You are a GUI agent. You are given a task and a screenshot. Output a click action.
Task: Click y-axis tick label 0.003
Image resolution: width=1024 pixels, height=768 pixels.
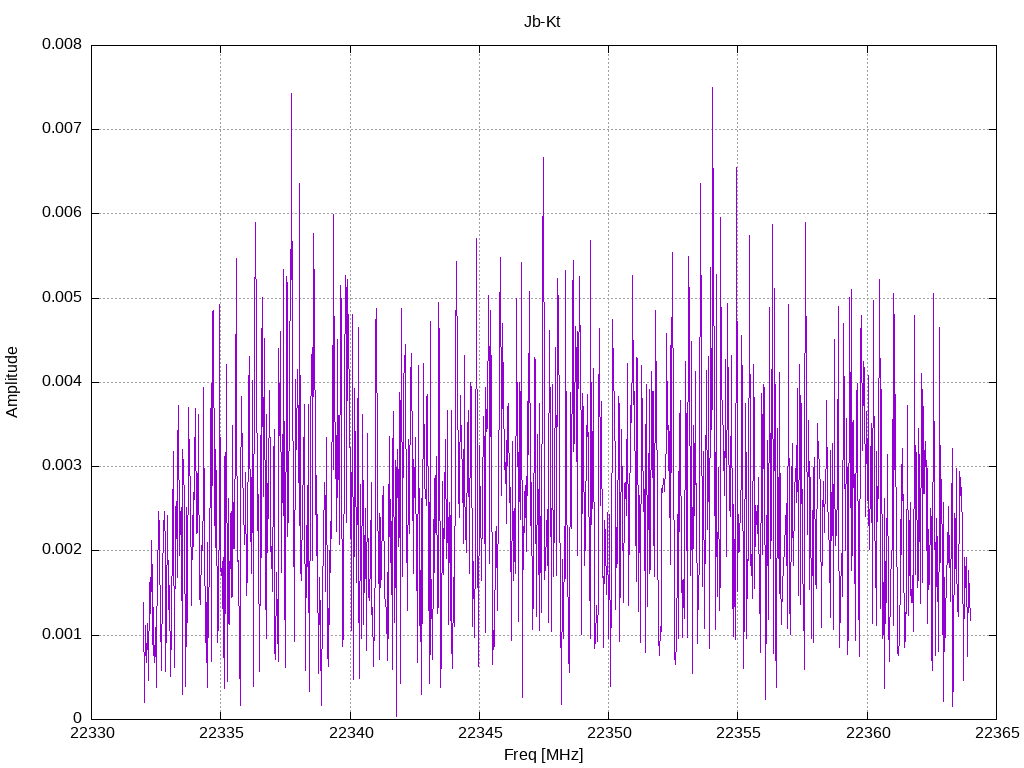pos(62,466)
